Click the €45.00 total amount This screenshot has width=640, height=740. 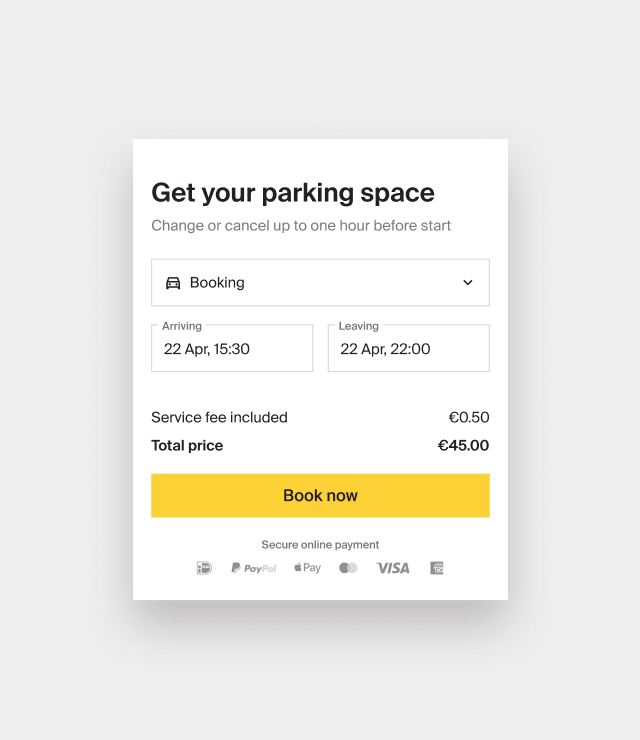[x=464, y=446]
